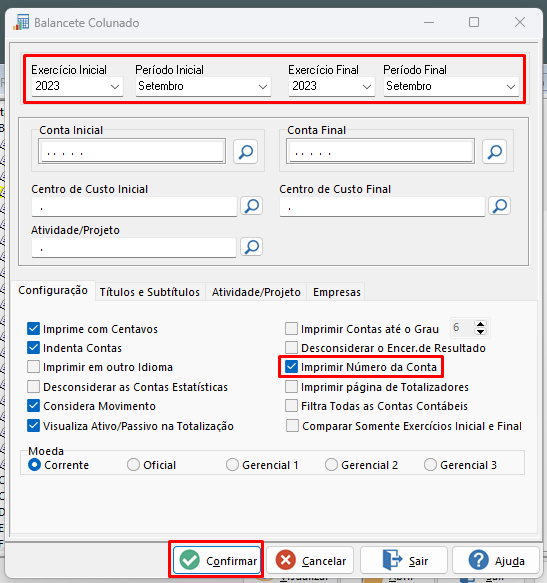This screenshot has height=583, width=547.
Task: Maximize the Balancete Colunado window
Action: click(x=474, y=22)
